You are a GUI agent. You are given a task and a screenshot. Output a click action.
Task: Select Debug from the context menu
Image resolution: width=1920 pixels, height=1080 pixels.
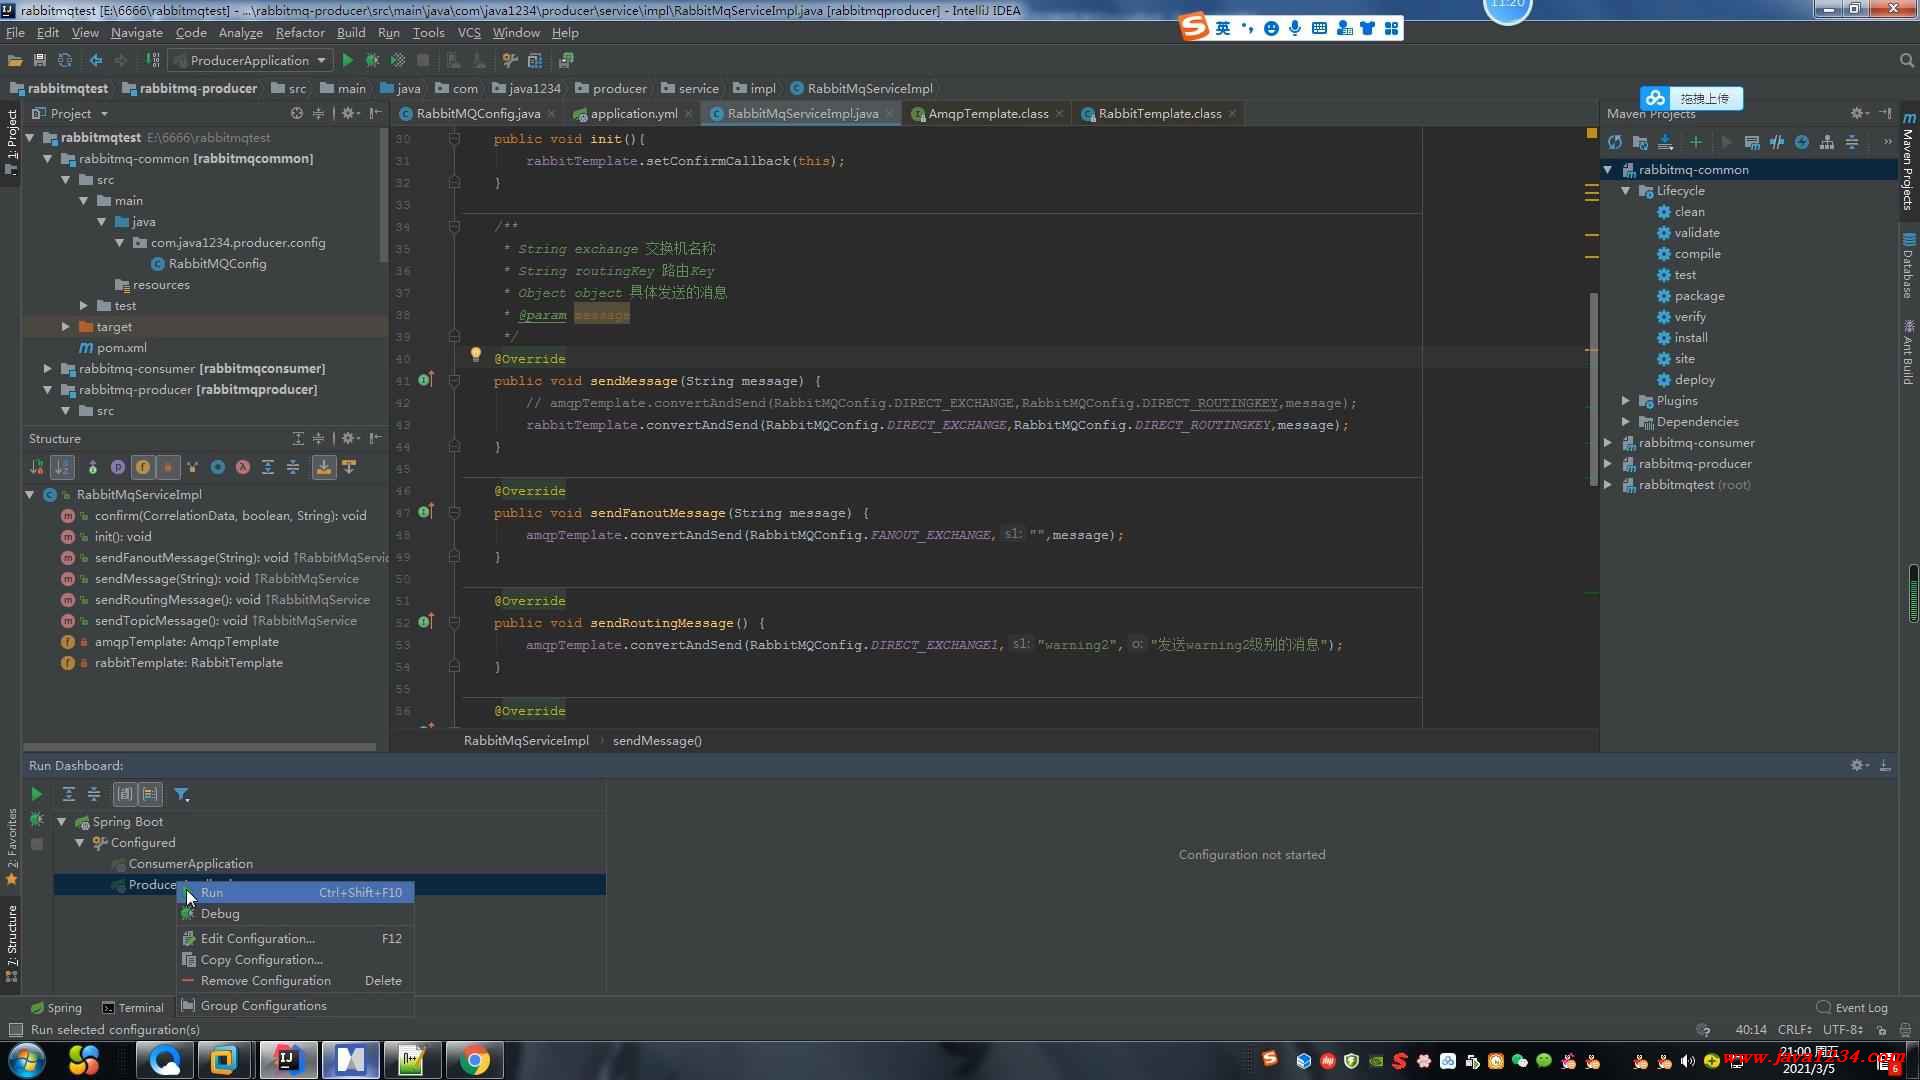(x=296, y=913)
